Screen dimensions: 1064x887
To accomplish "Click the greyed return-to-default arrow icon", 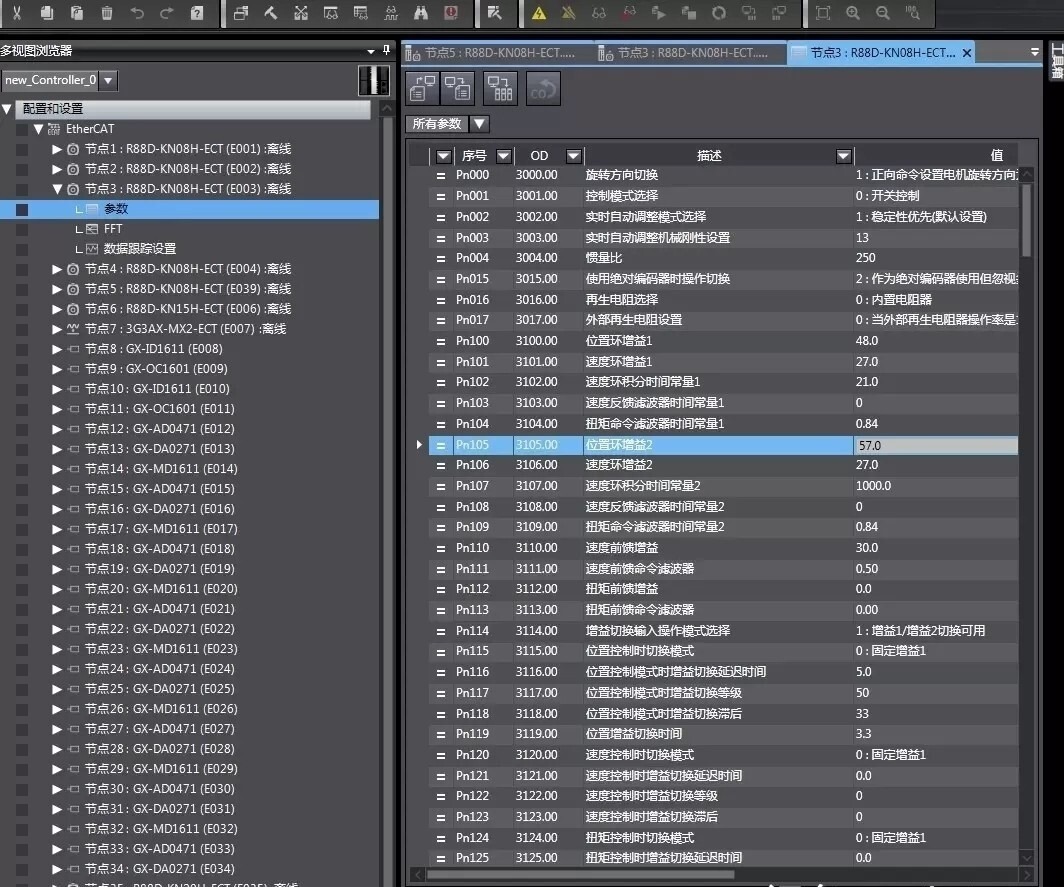I will click(x=543, y=88).
